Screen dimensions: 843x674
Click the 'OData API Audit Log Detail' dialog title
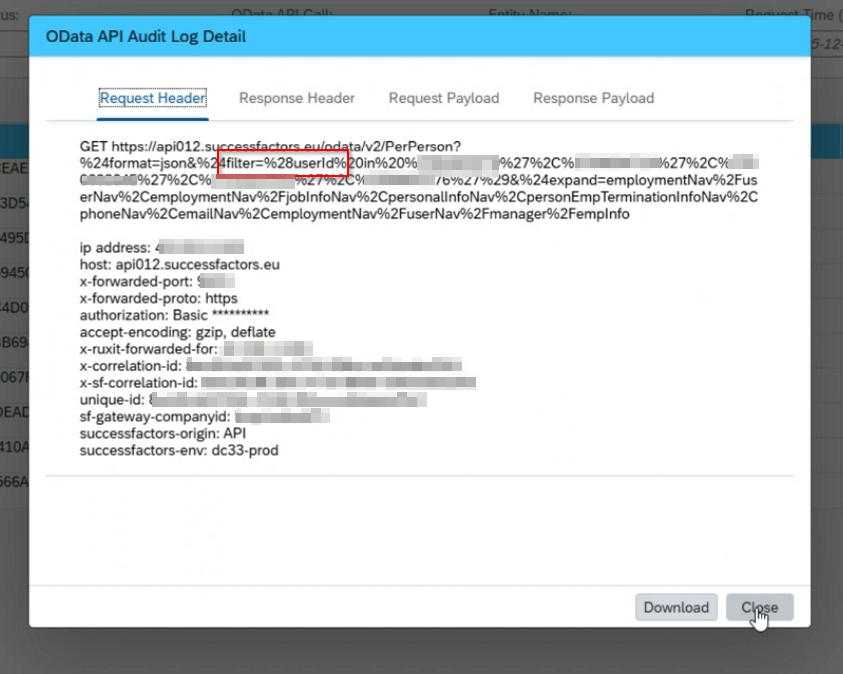(x=146, y=37)
